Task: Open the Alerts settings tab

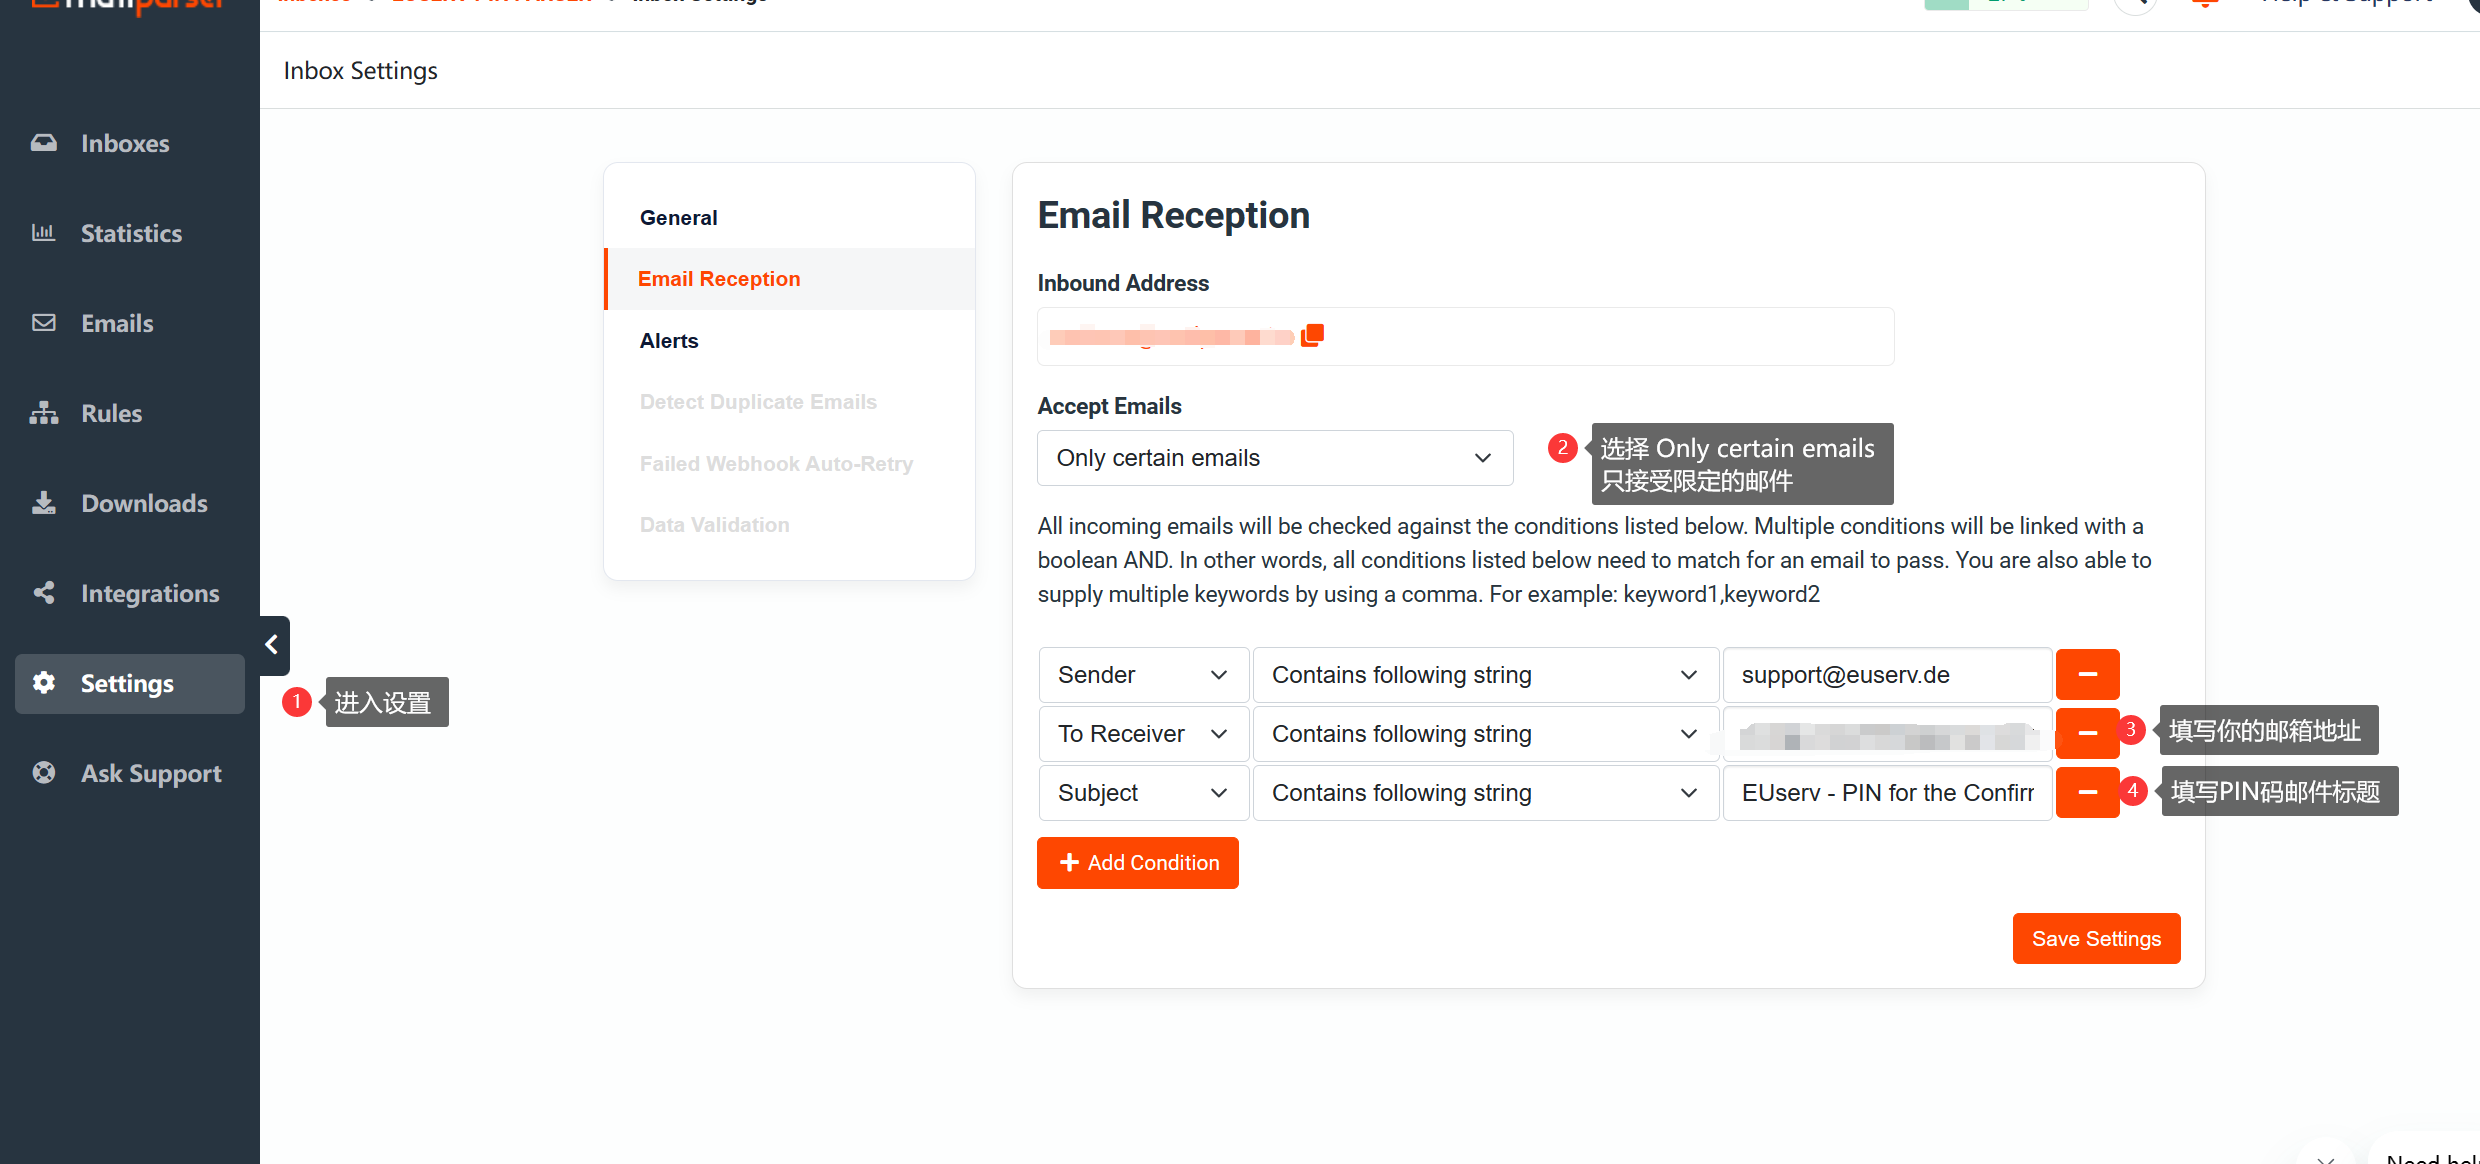Action: 669,341
